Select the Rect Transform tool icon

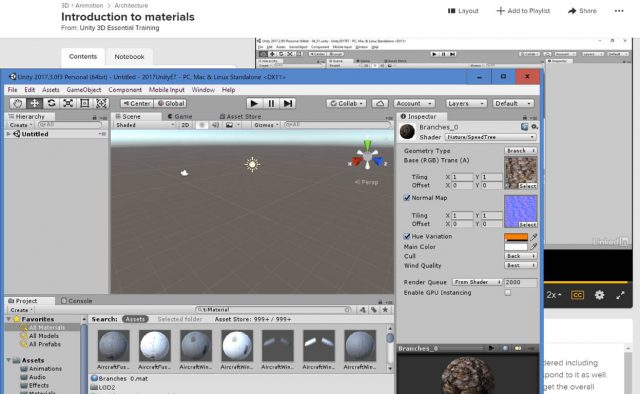pyautogui.click(x=84, y=103)
